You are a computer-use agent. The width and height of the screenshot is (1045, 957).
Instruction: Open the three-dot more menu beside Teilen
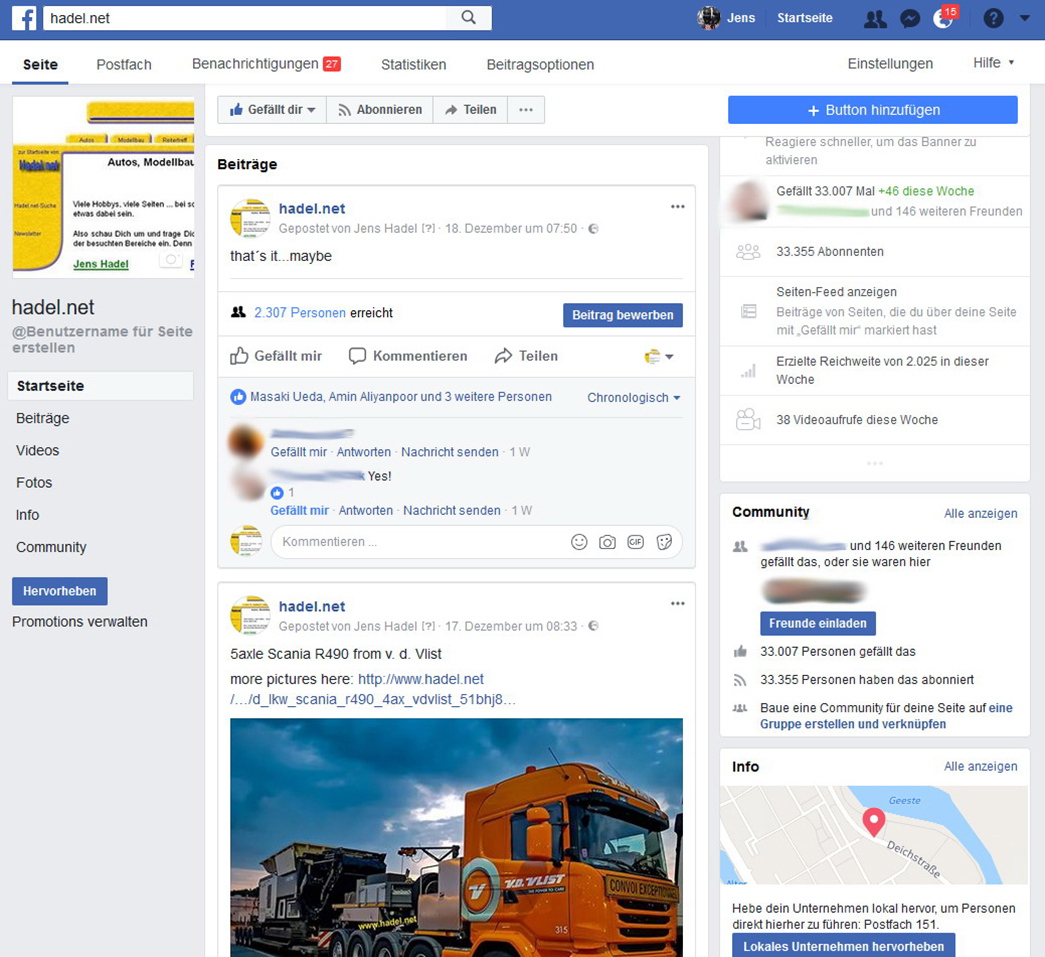[526, 110]
